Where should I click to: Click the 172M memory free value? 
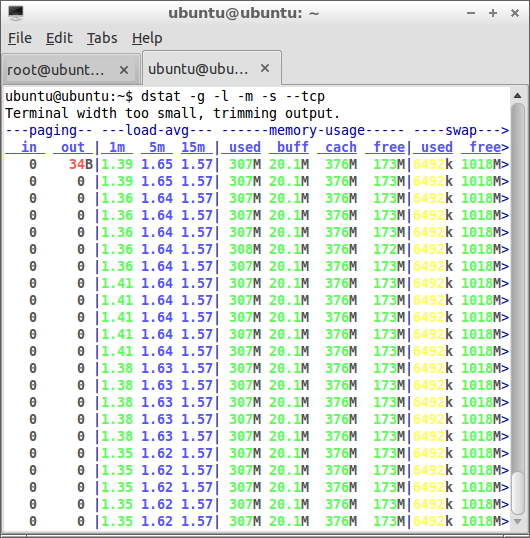point(389,249)
